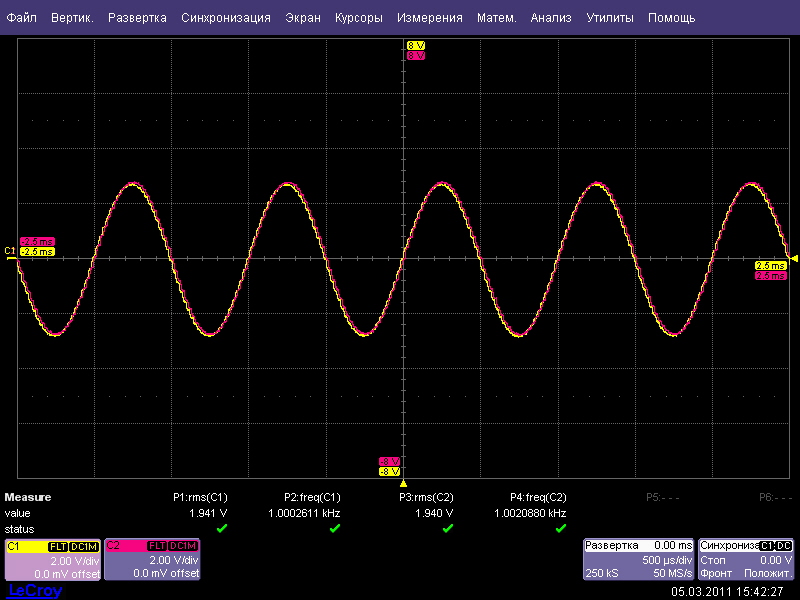Viewport: 800px width, 600px height.
Task: Open the C2 channel descriptor box
Action: 152,560
